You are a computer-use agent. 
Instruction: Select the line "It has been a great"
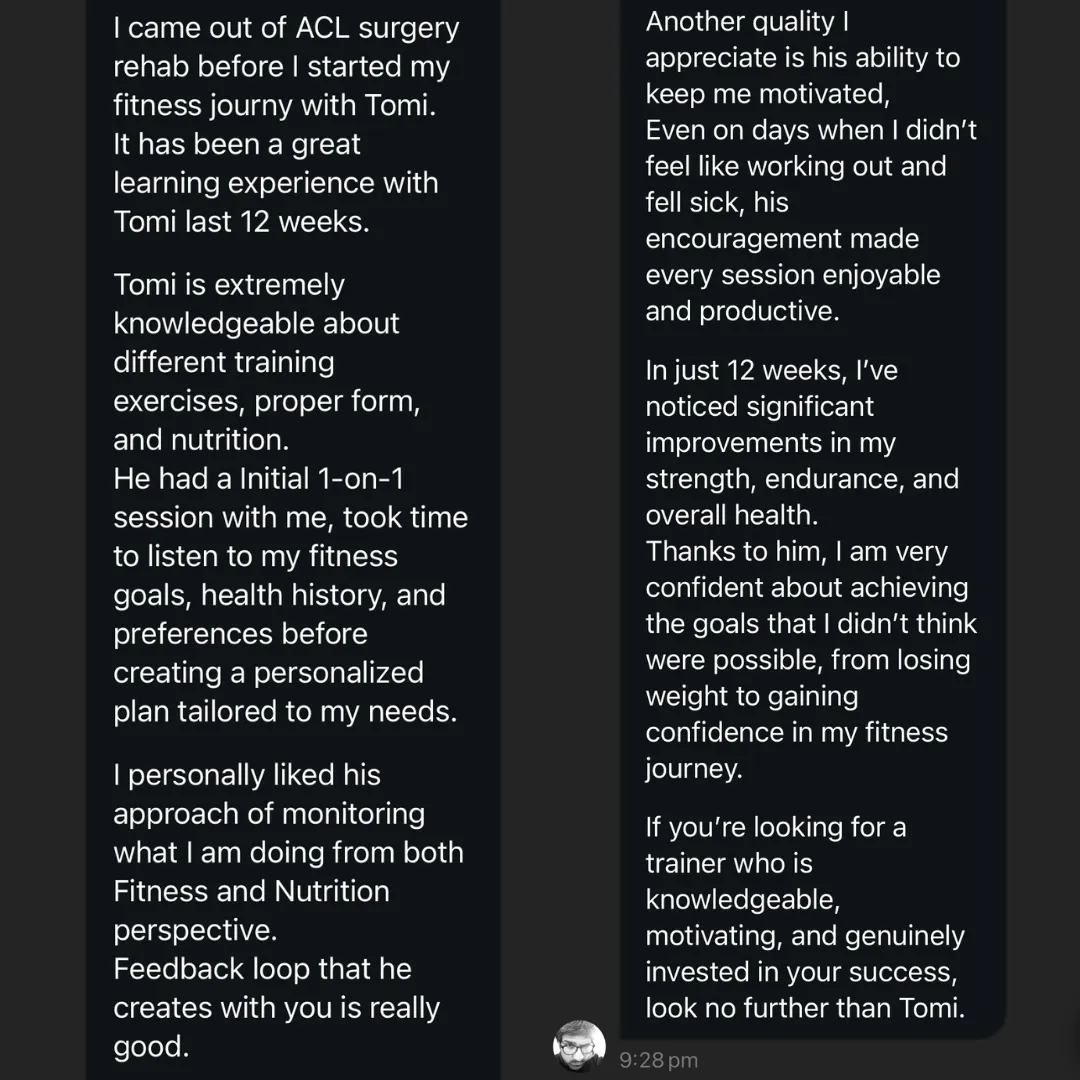coord(237,144)
